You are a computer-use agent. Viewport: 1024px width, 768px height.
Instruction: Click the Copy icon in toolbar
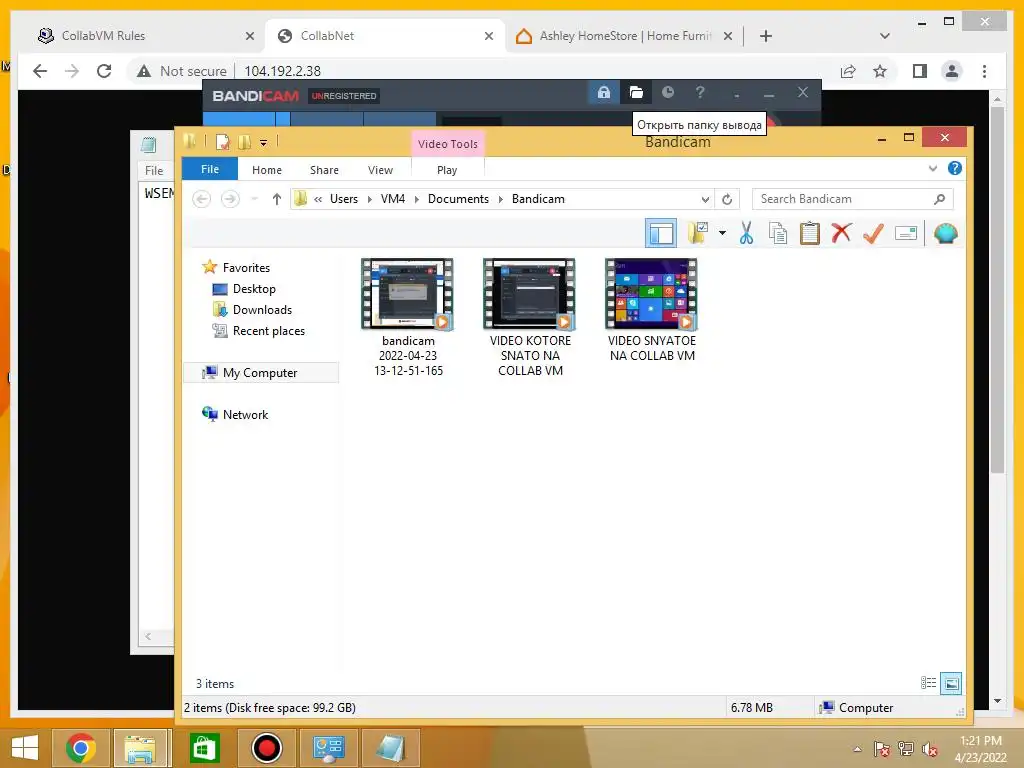[778, 233]
